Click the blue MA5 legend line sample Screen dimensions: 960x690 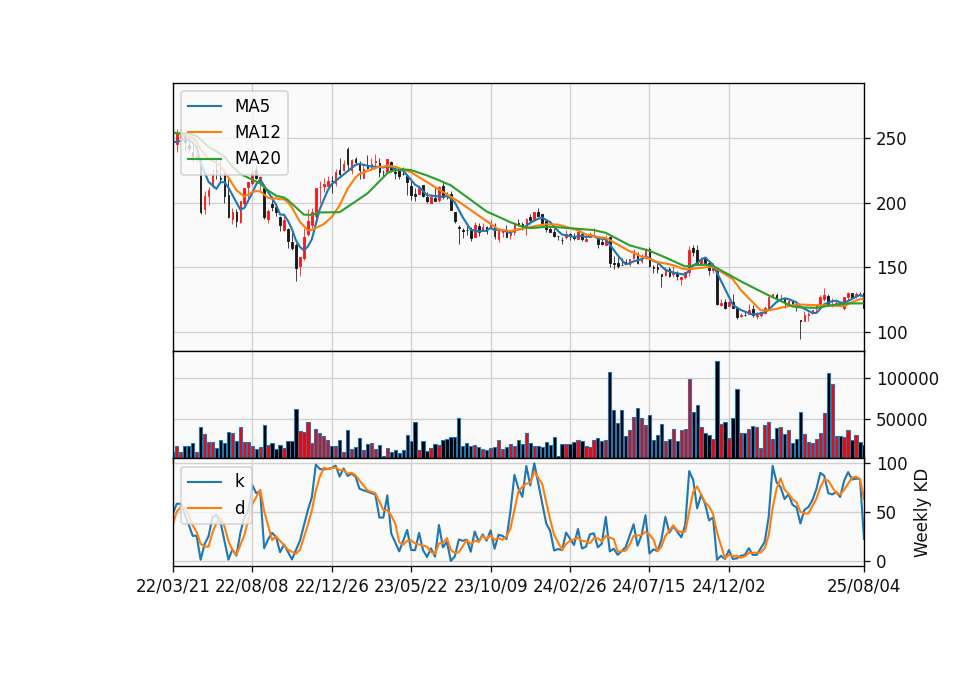(204, 106)
